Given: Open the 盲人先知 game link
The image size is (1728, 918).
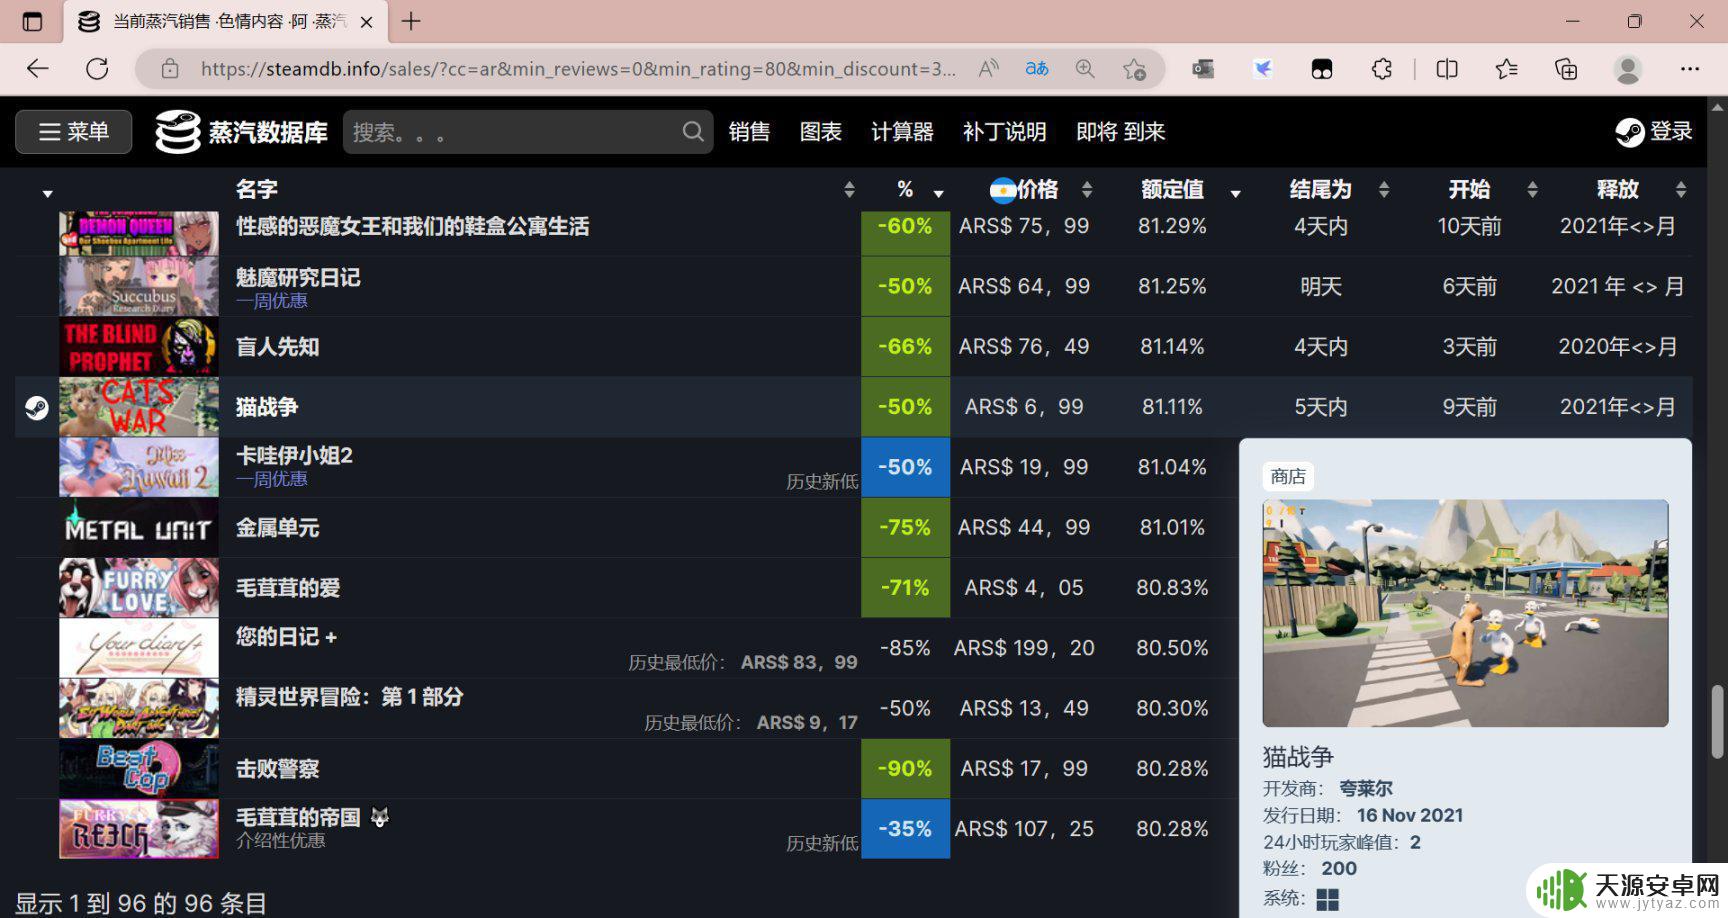Looking at the screenshot, I should tap(277, 347).
